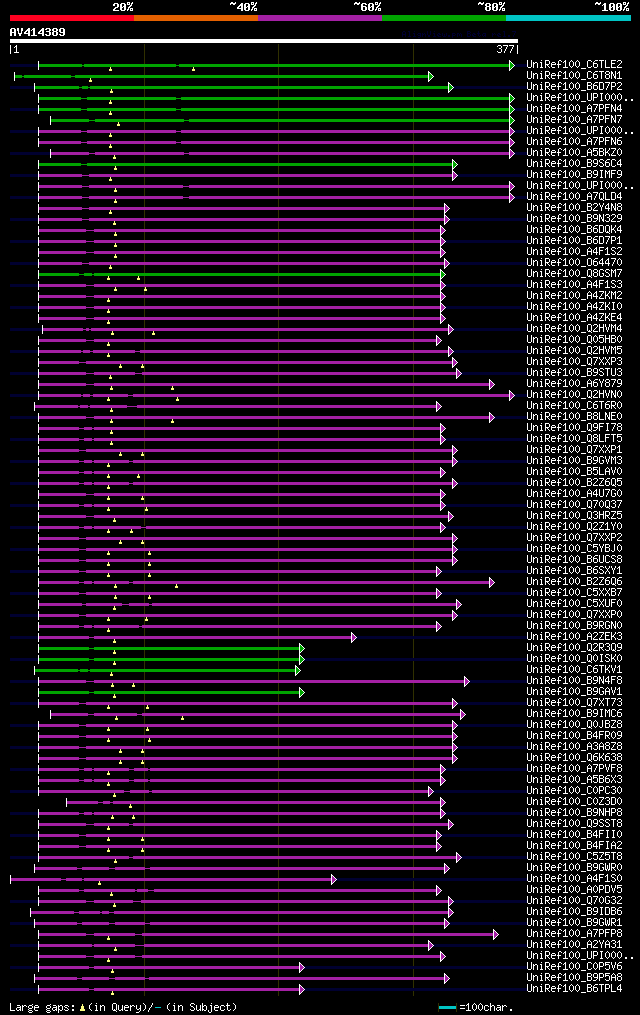Click the UniRef100_C5YBJ0 label
This screenshot has width=640, height=1015.
(x=574, y=549)
